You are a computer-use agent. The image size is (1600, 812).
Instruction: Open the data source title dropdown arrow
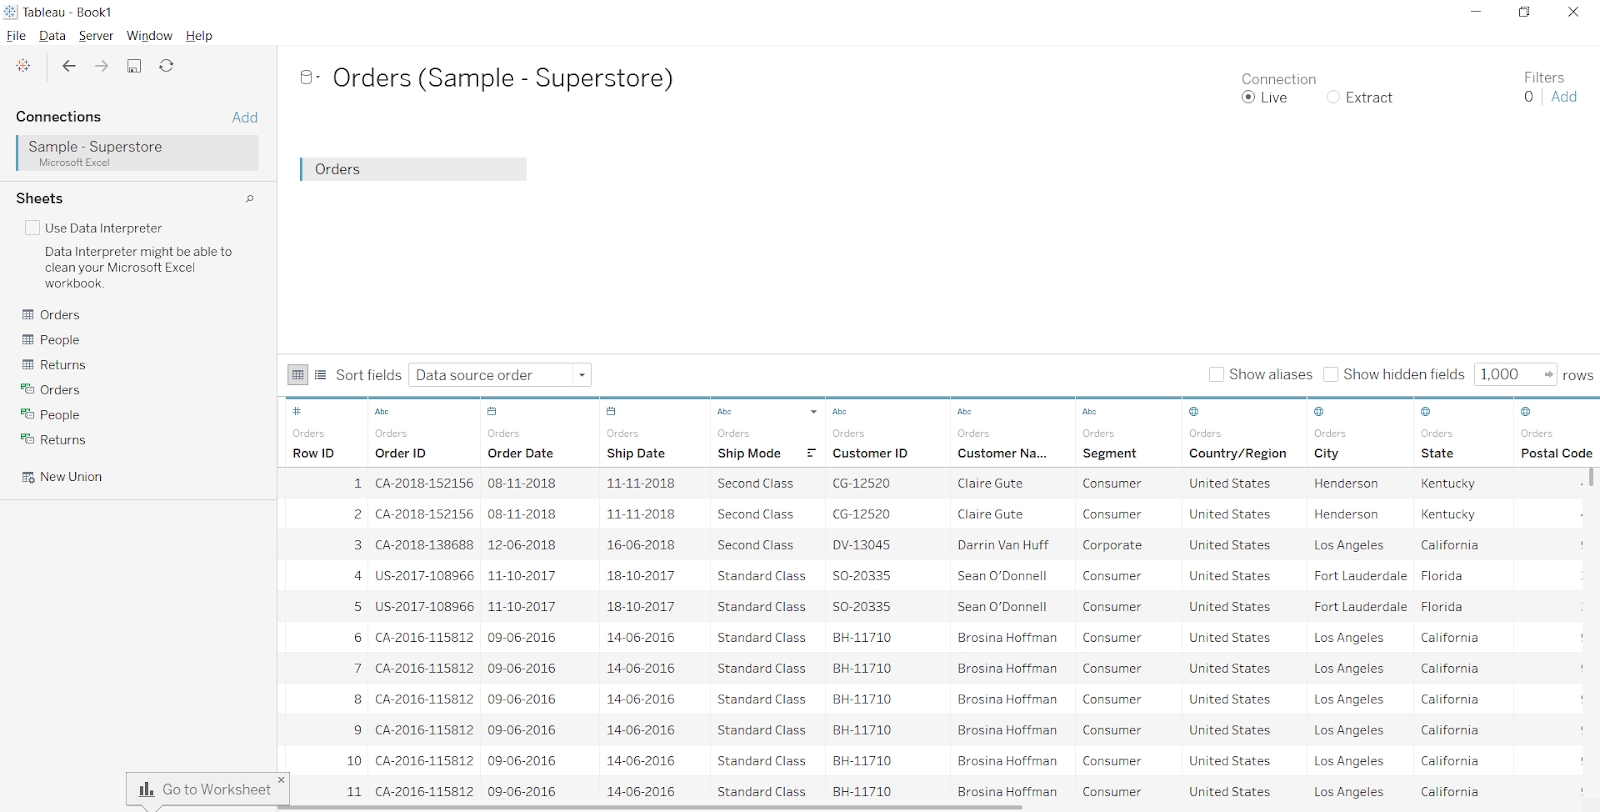(x=318, y=78)
